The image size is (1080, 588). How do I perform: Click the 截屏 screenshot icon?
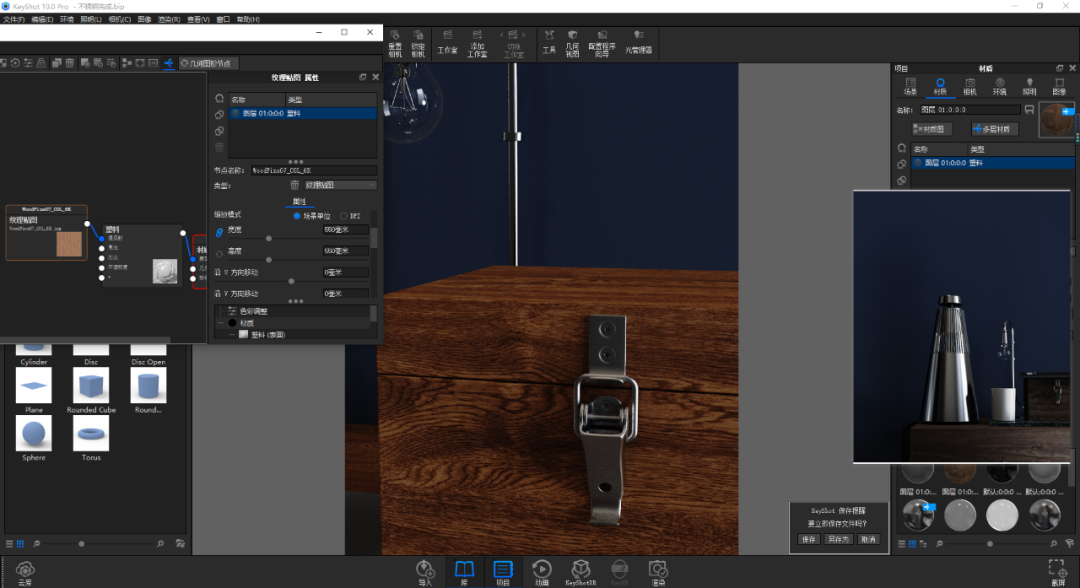(x=1058, y=572)
